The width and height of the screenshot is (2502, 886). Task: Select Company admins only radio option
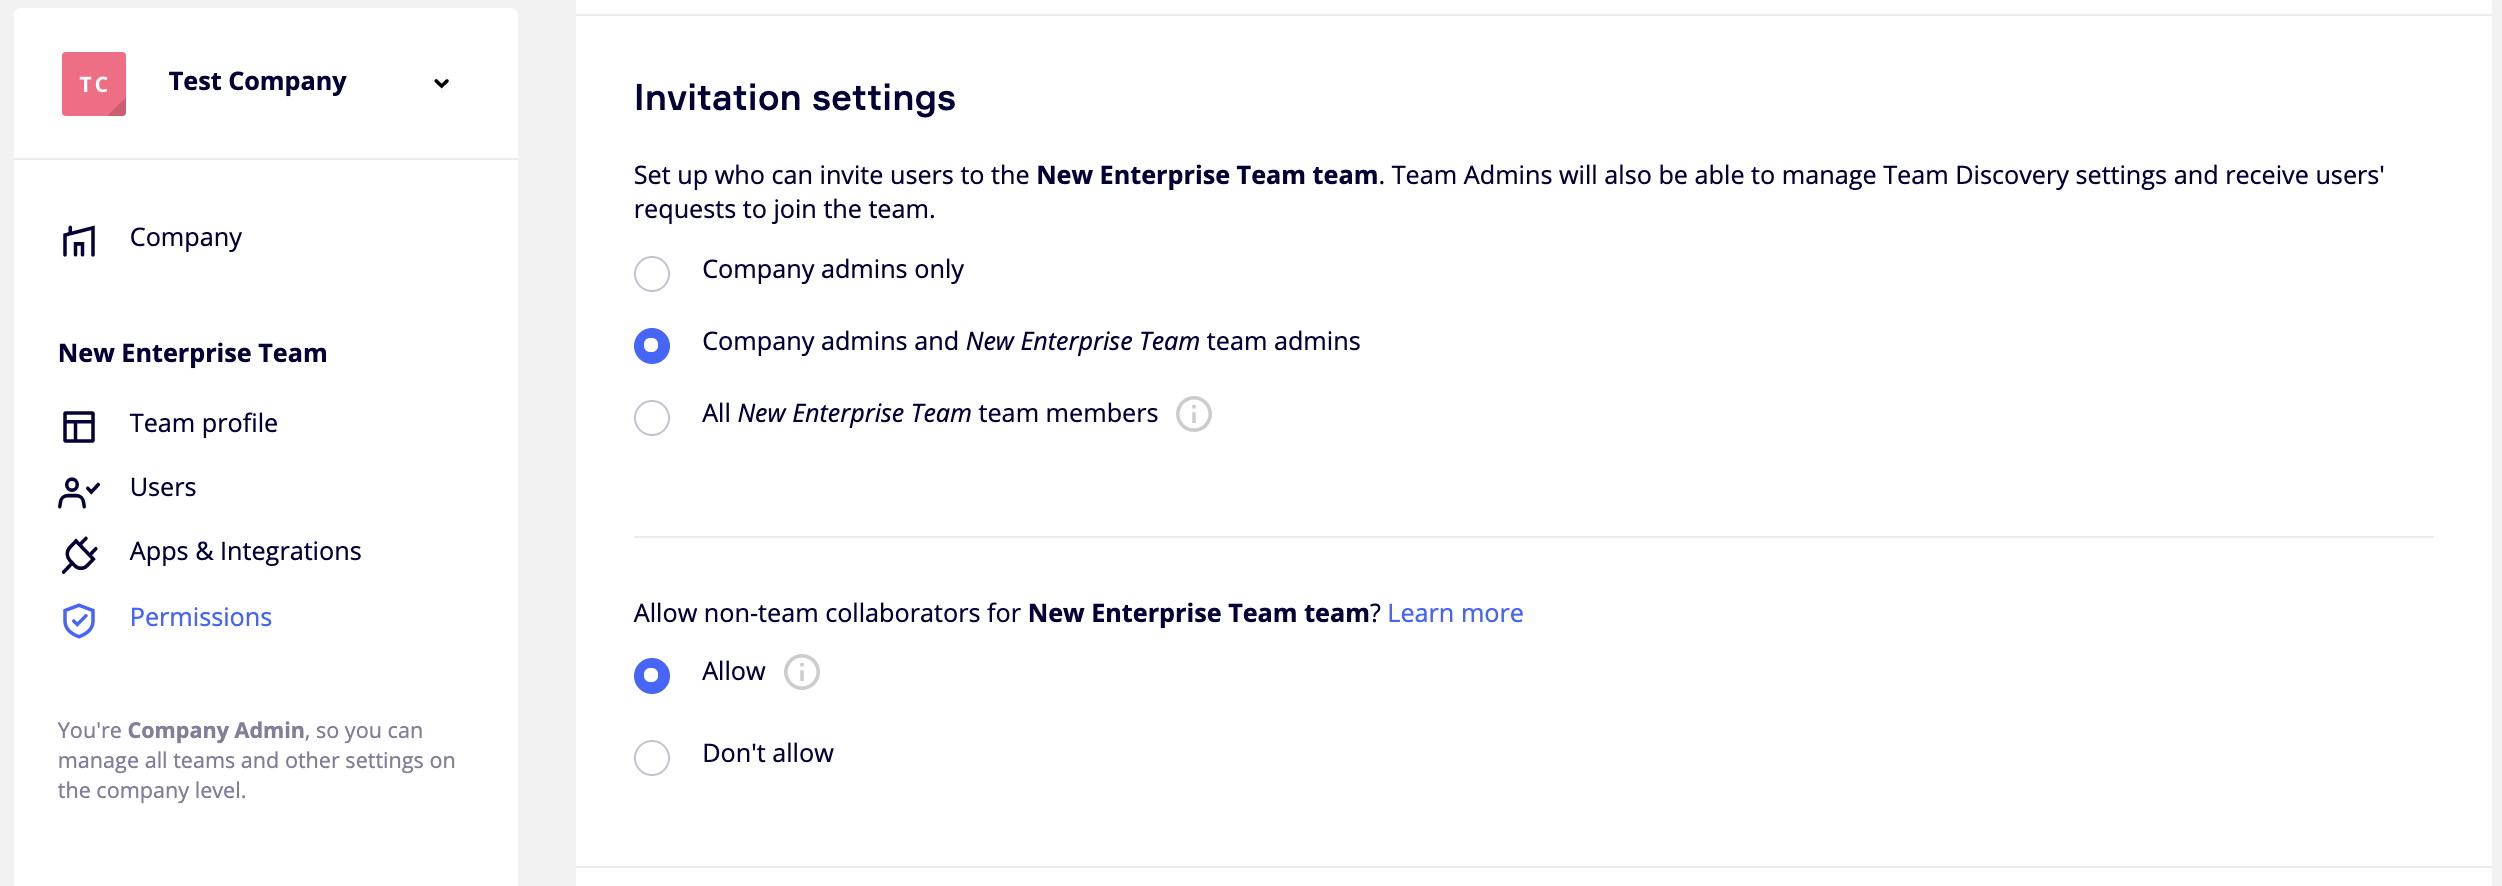click(x=652, y=274)
